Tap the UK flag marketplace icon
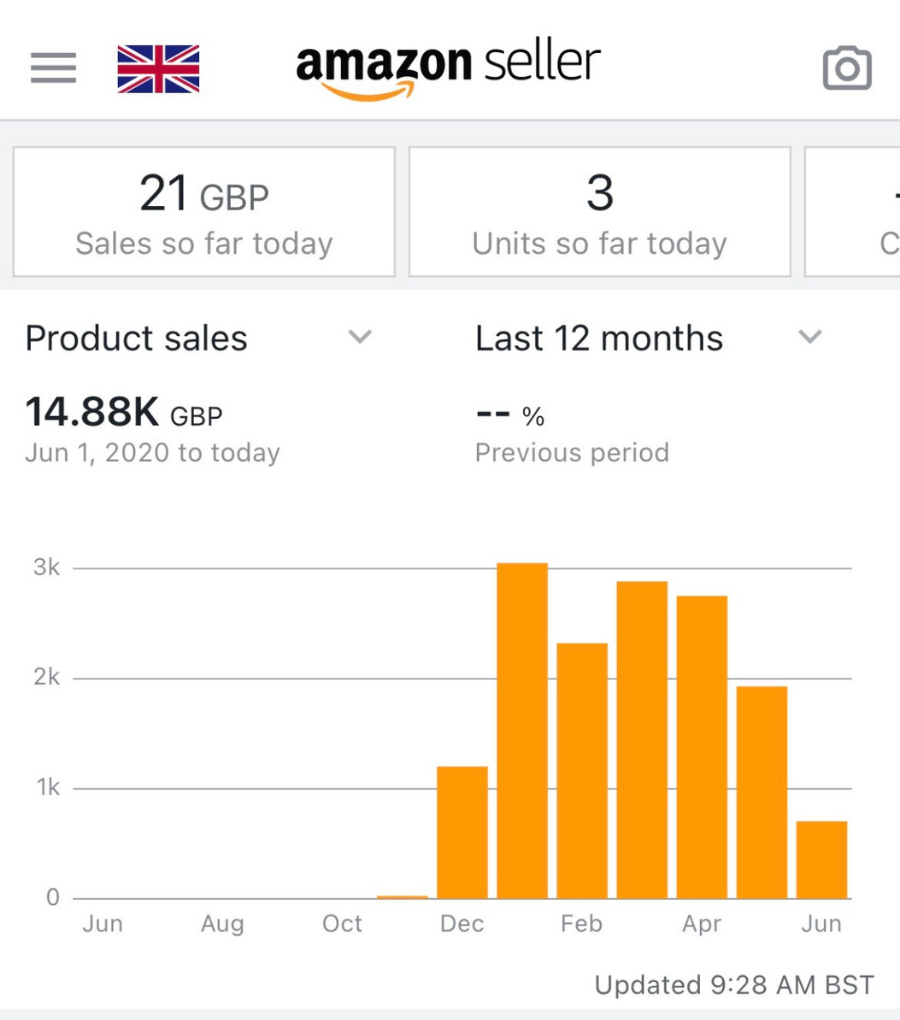This screenshot has height=1020, width=900. (x=158, y=69)
